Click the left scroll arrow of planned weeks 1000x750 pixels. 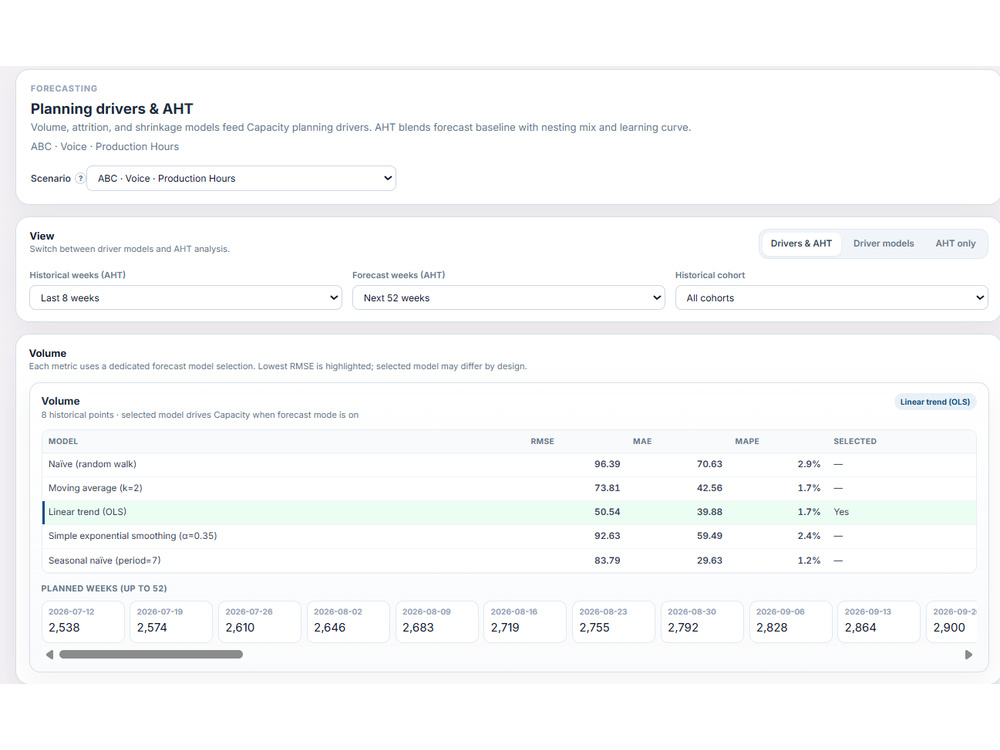click(49, 654)
